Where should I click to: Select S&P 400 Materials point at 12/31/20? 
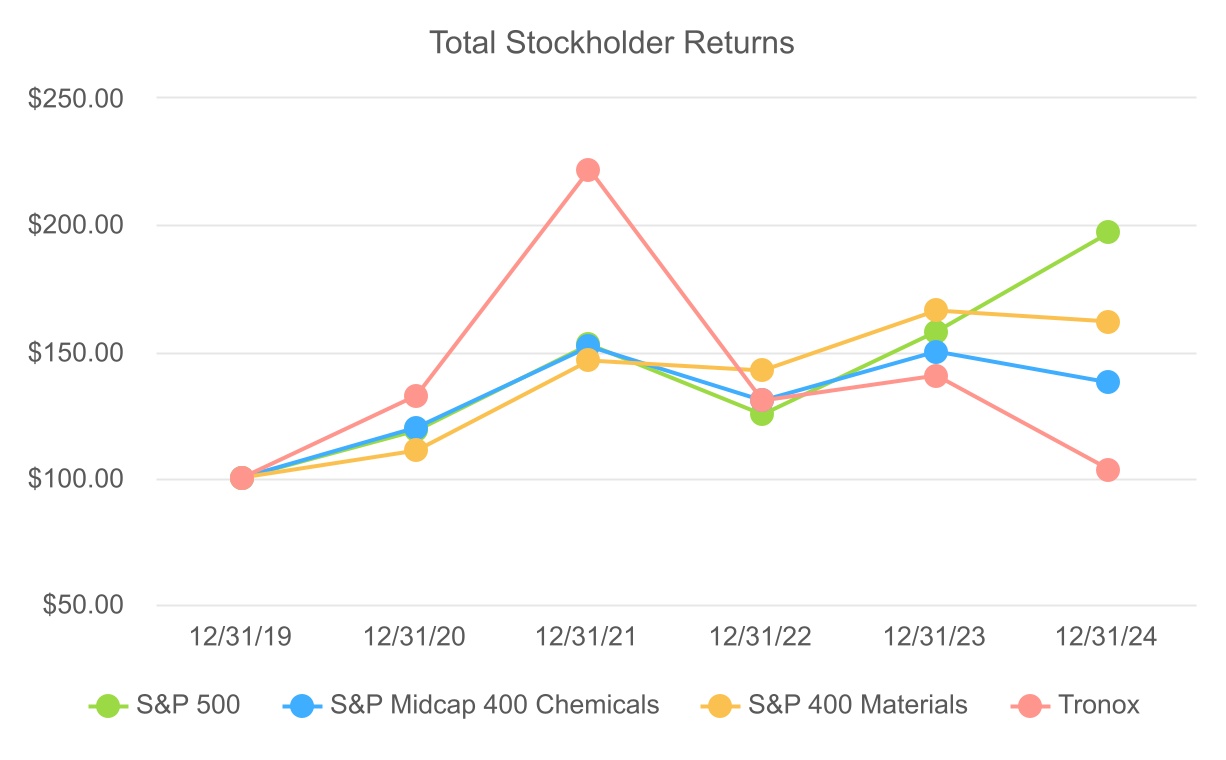[416, 450]
